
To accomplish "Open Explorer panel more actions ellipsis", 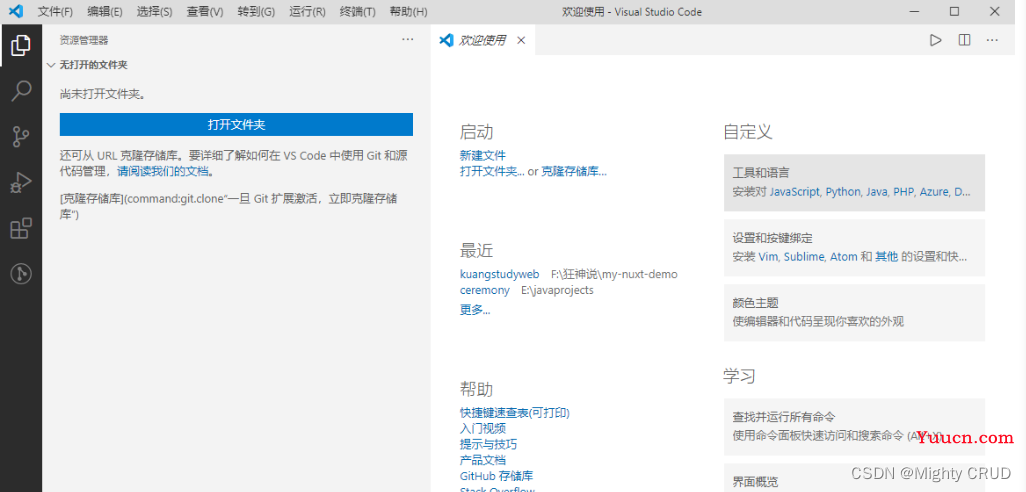I will pyautogui.click(x=408, y=39).
